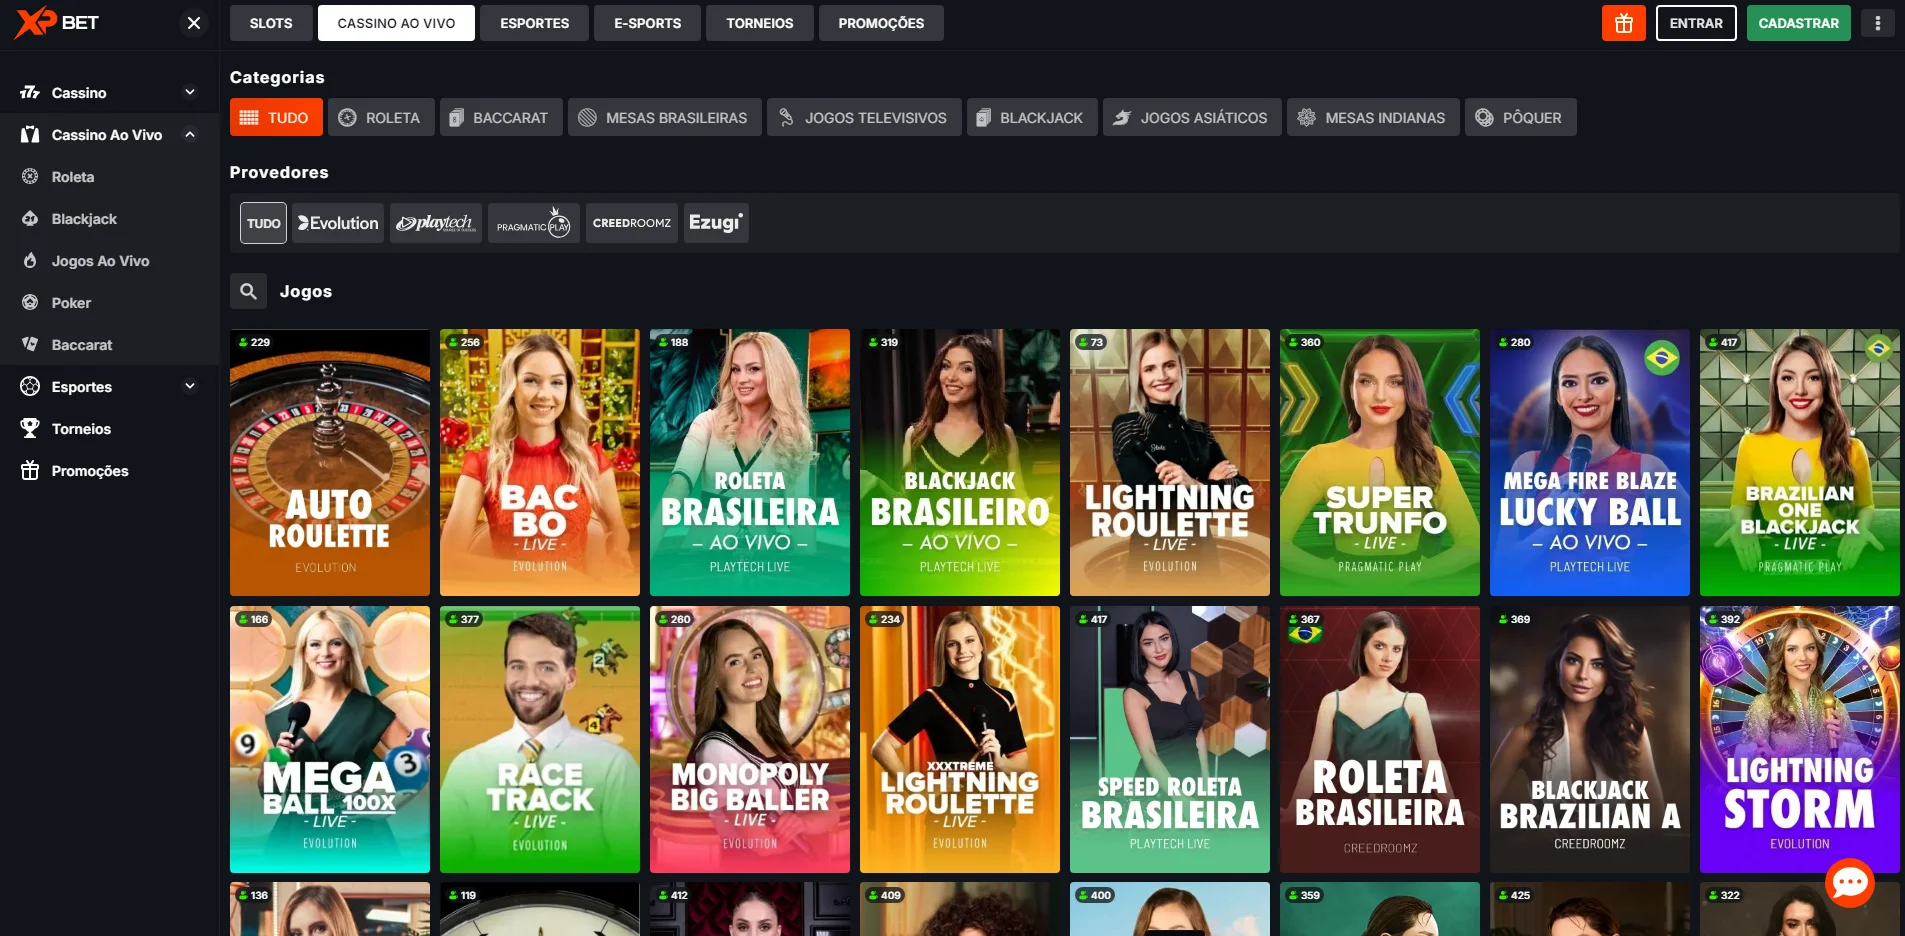This screenshot has width=1905, height=936.
Task: Open the three-dot more options menu
Action: (x=1877, y=23)
